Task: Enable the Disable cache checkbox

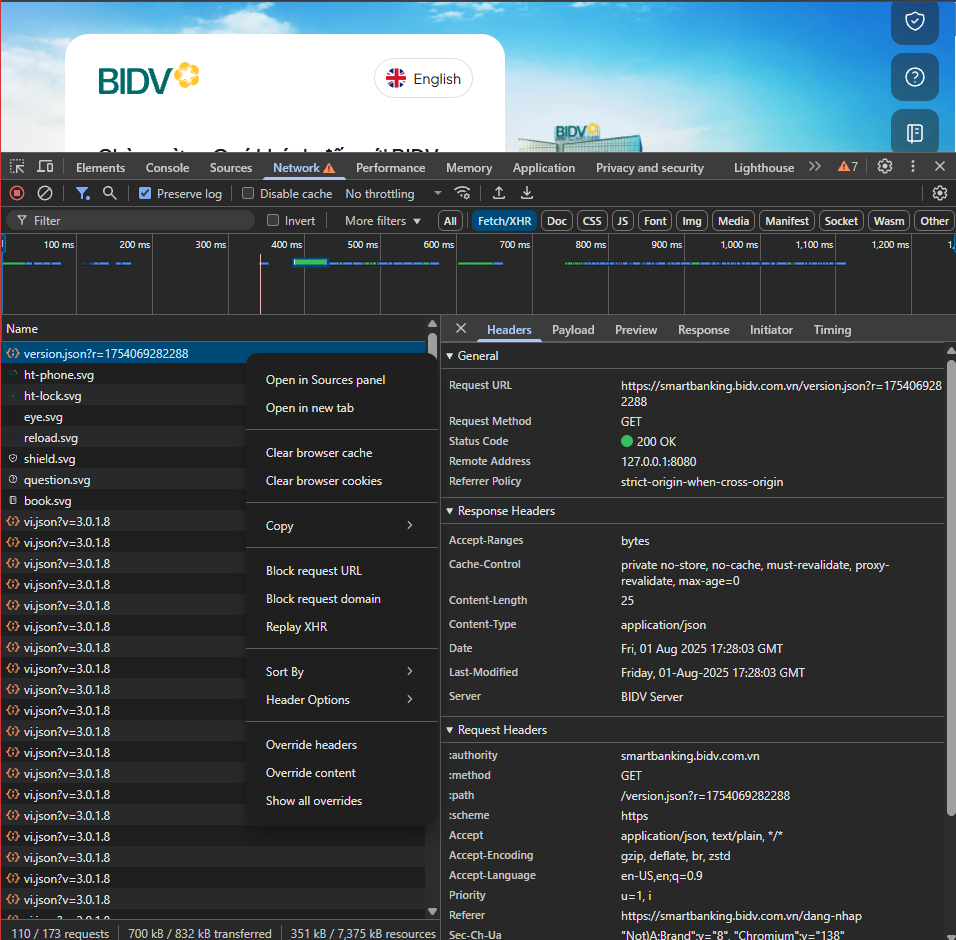Action: tap(249, 194)
